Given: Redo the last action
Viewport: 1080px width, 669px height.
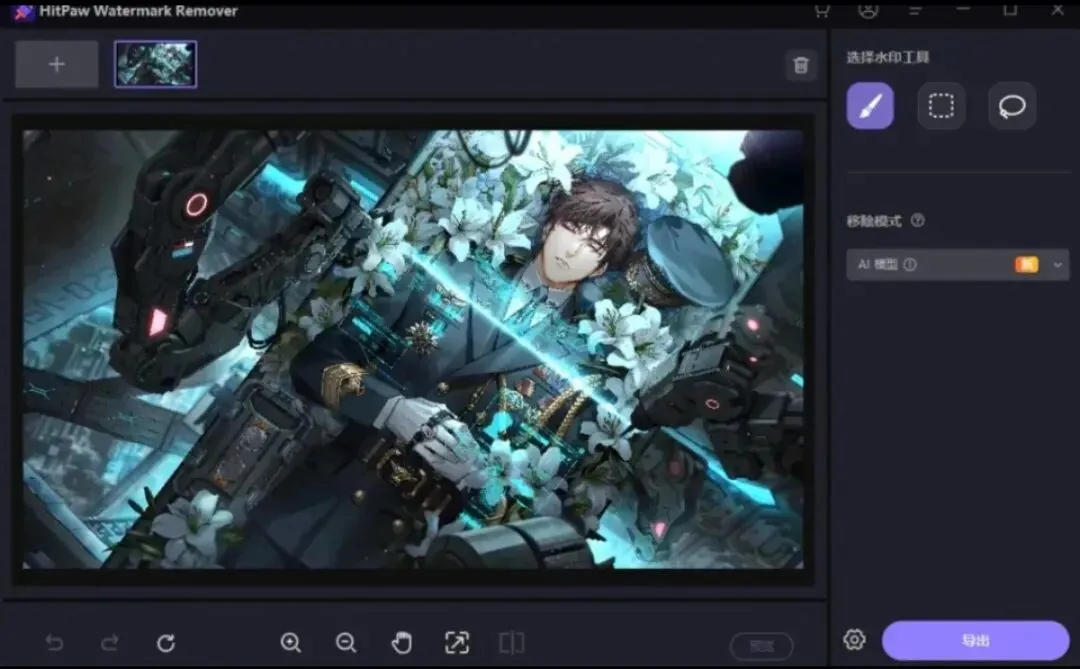Looking at the screenshot, I should coord(110,643).
